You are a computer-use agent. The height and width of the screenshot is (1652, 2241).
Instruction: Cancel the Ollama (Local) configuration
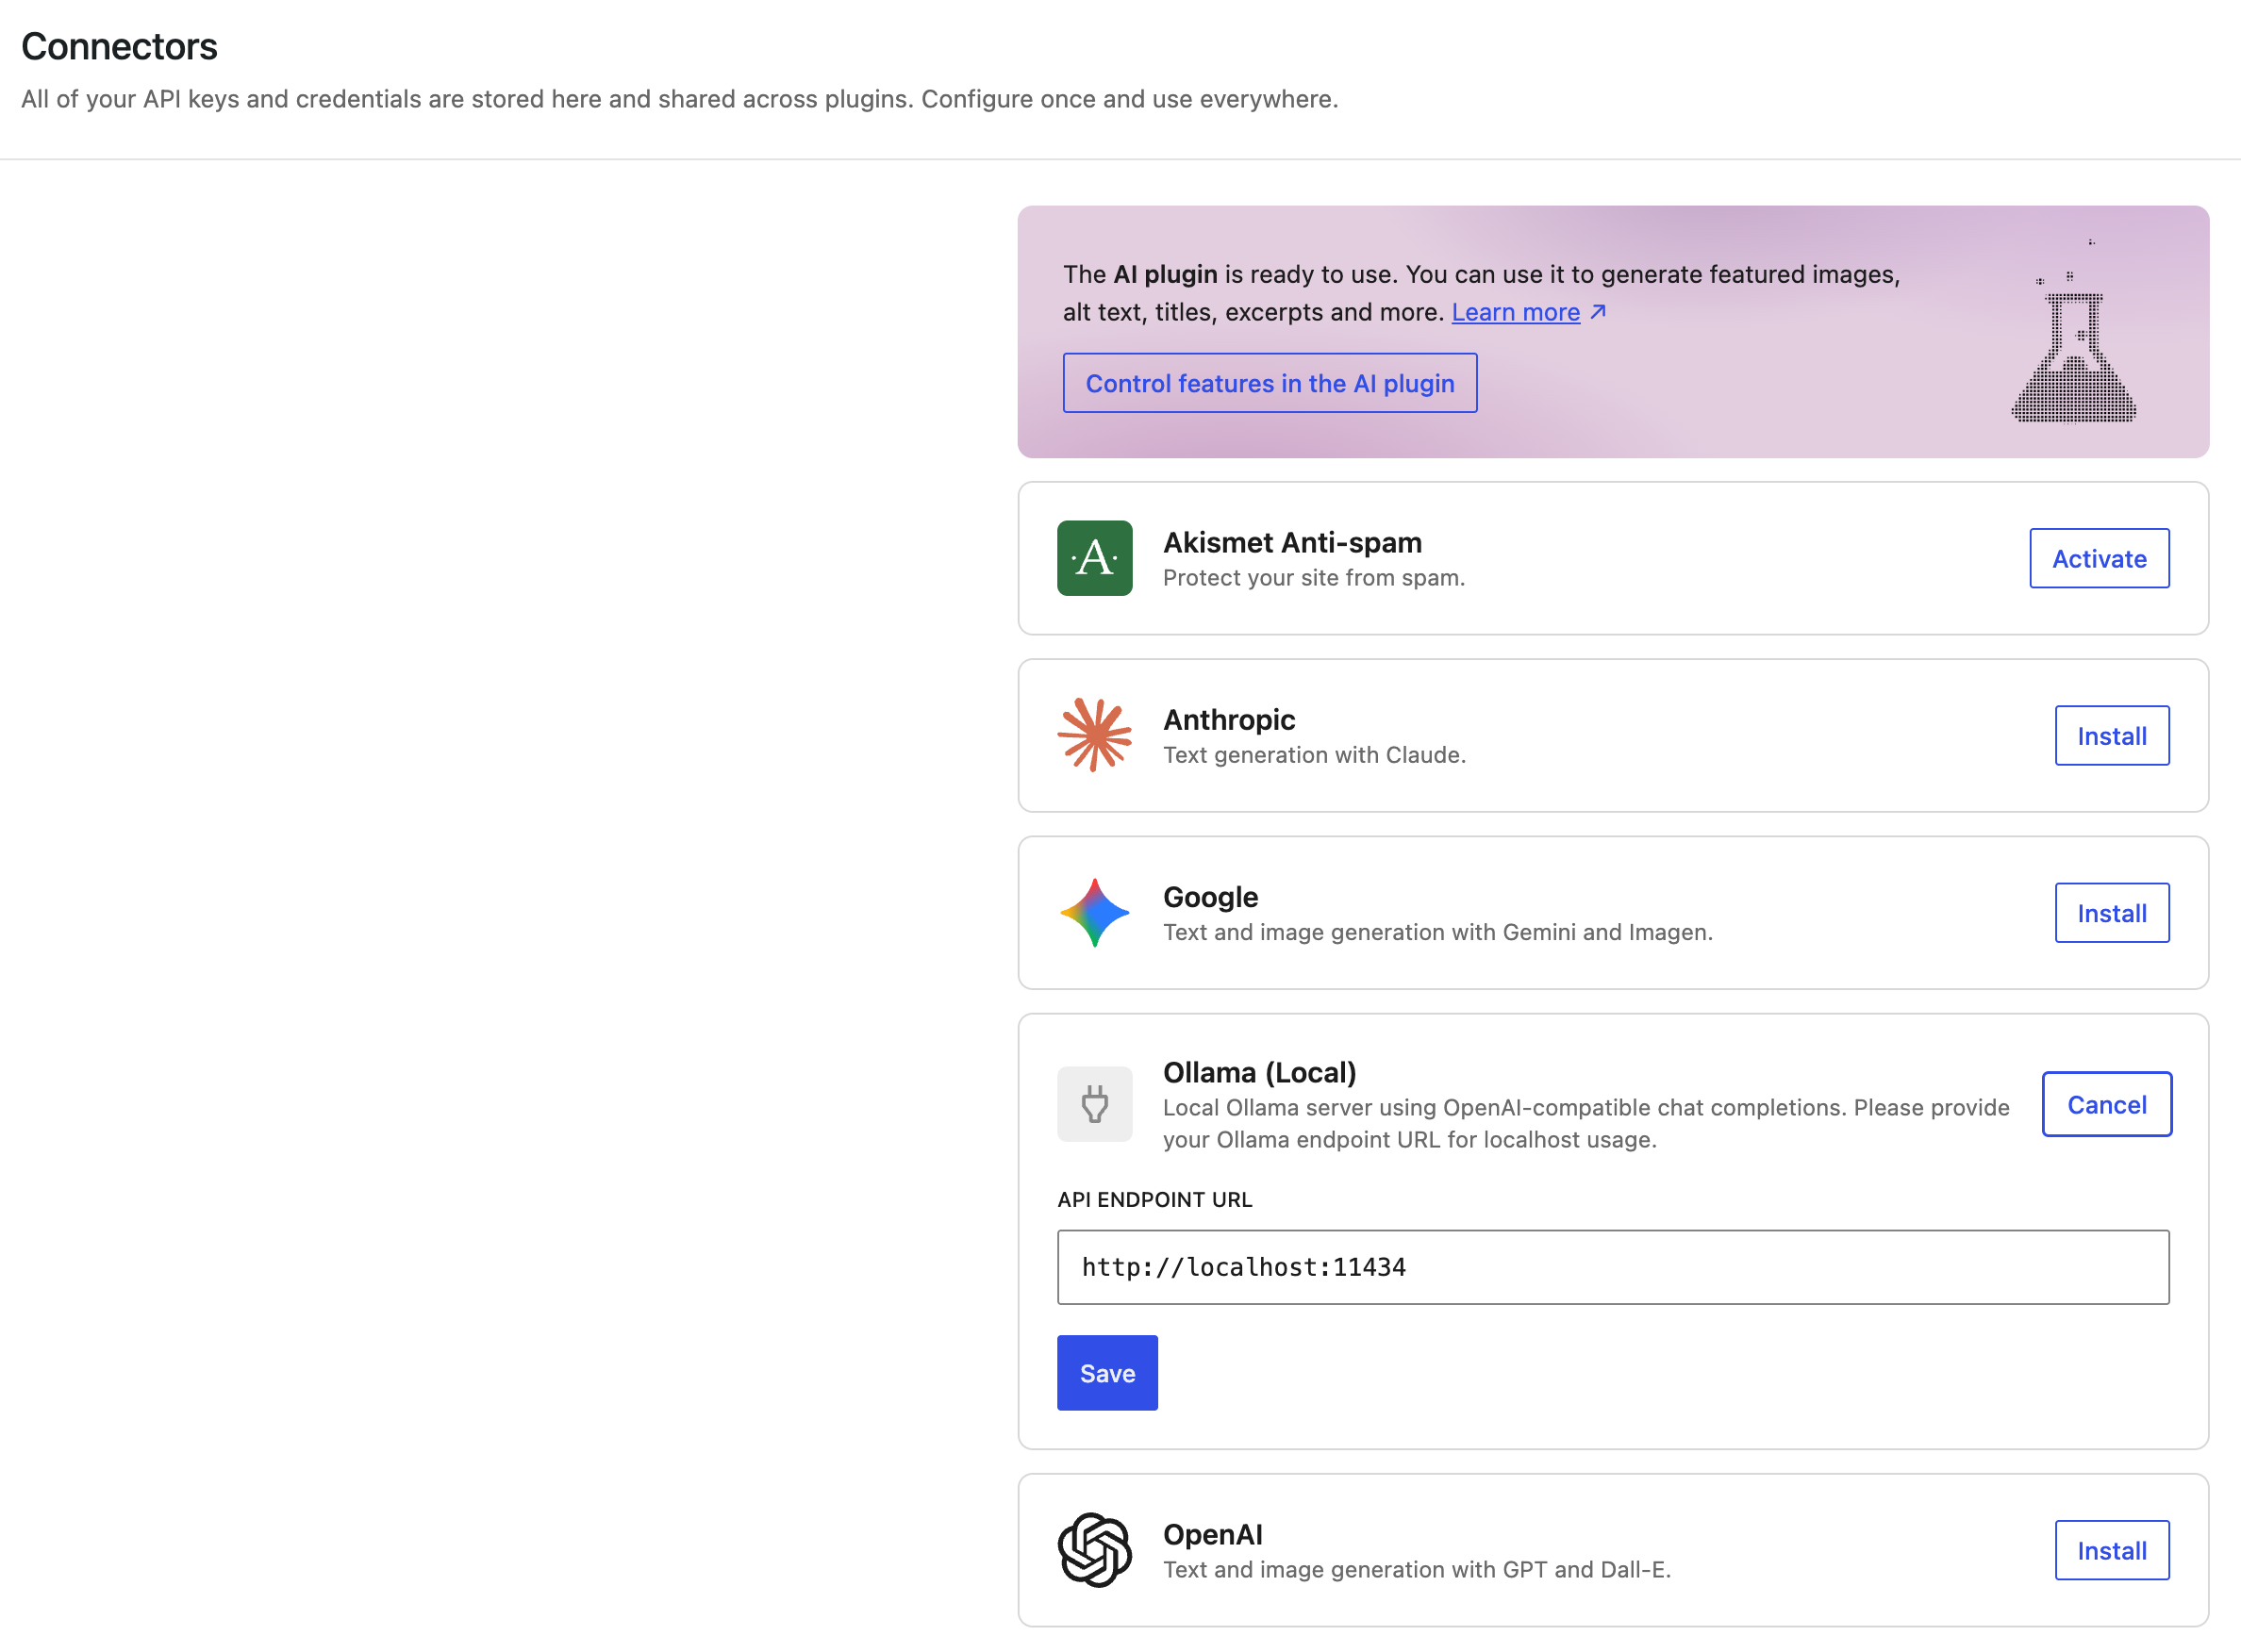point(2106,1104)
